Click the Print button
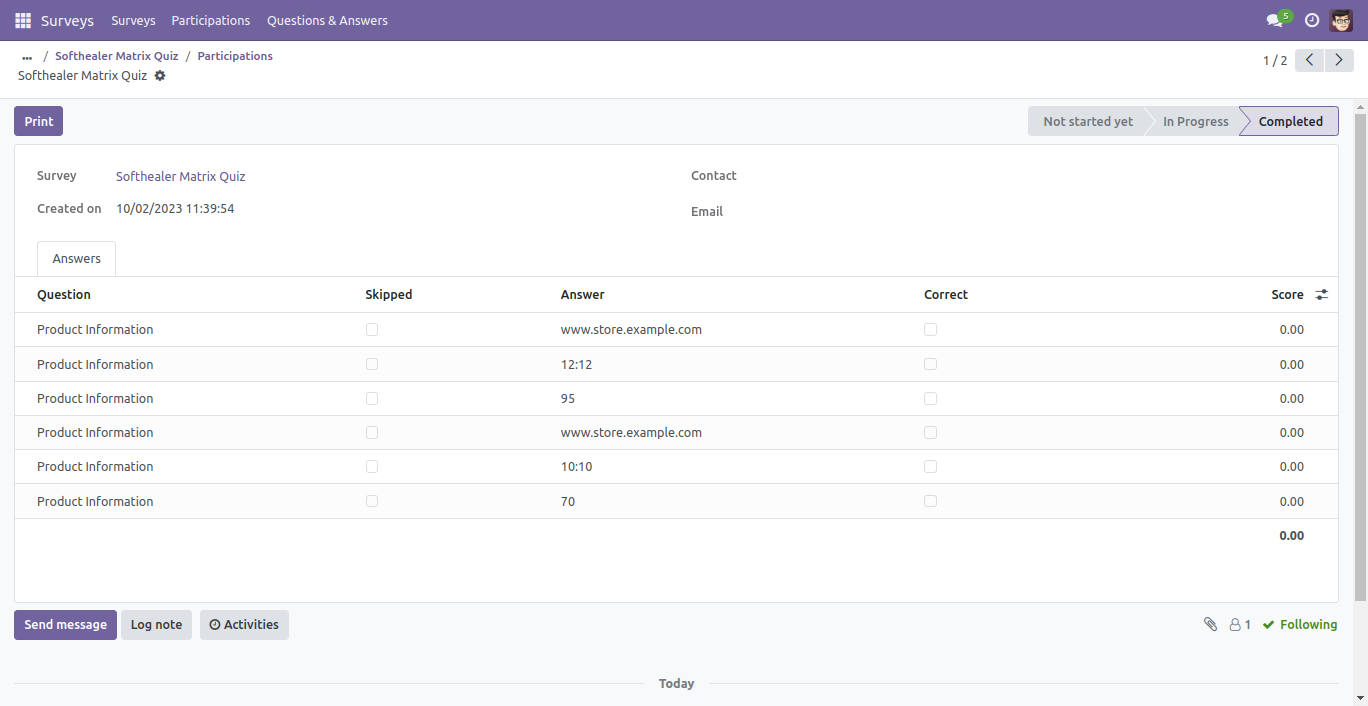The width and height of the screenshot is (1368, 706). [39, 121]
